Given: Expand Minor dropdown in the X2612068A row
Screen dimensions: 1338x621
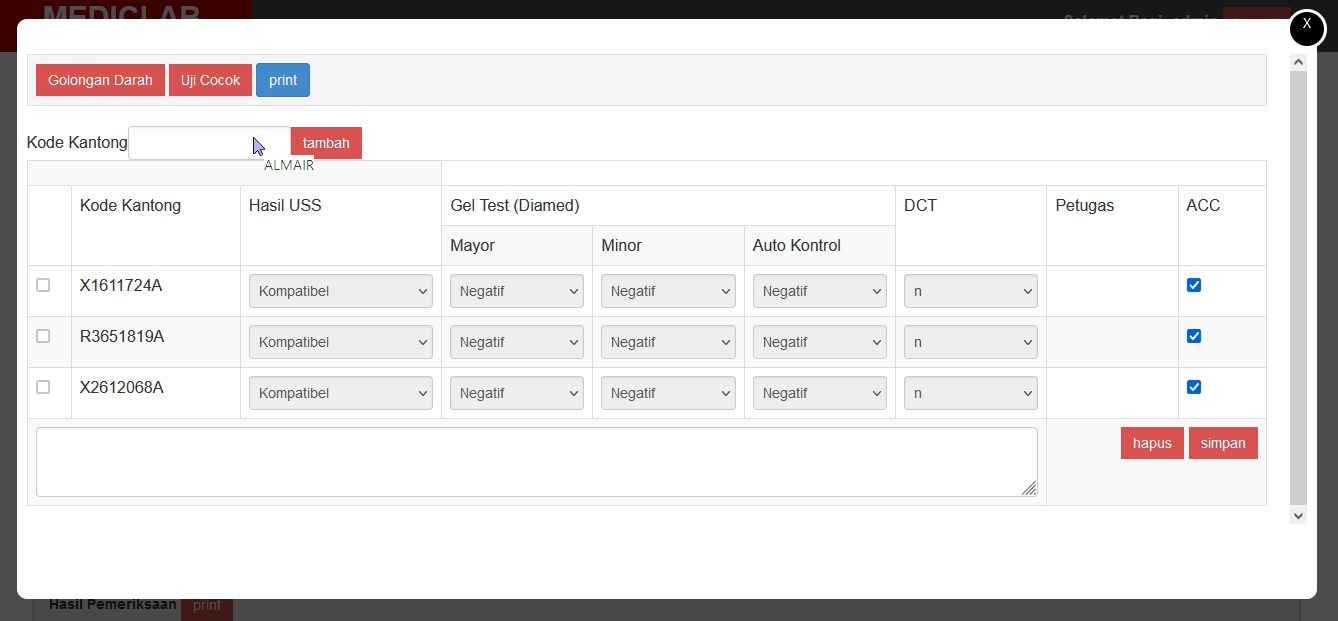Looking at the screenshot, I should (x=667, y=393).
